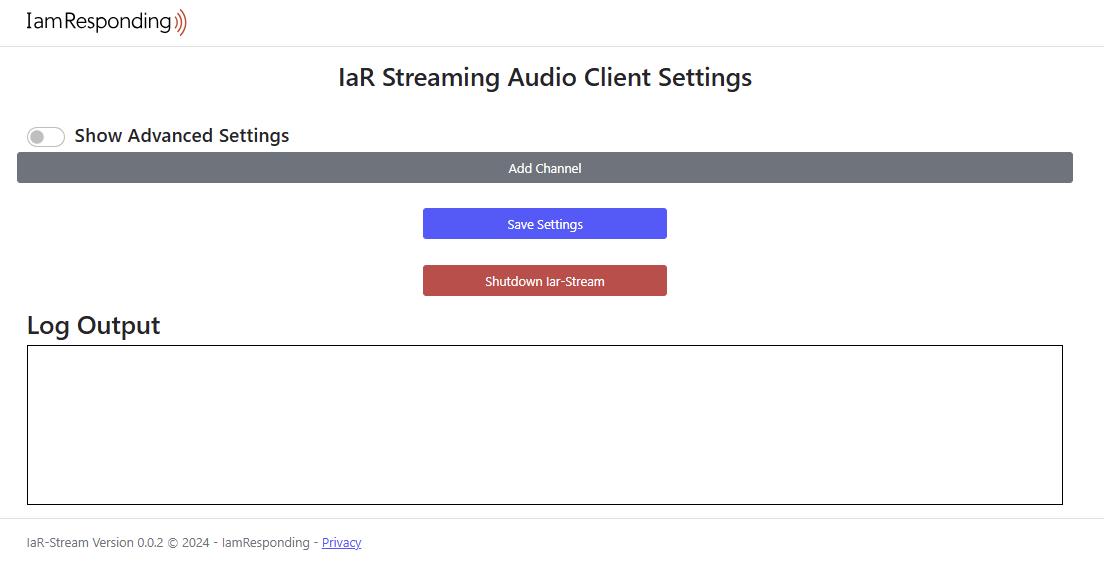The image size is (1104, 571).
Task: Click inside the Log Output box
Action: pyautogui.click(x=545, y=425)
